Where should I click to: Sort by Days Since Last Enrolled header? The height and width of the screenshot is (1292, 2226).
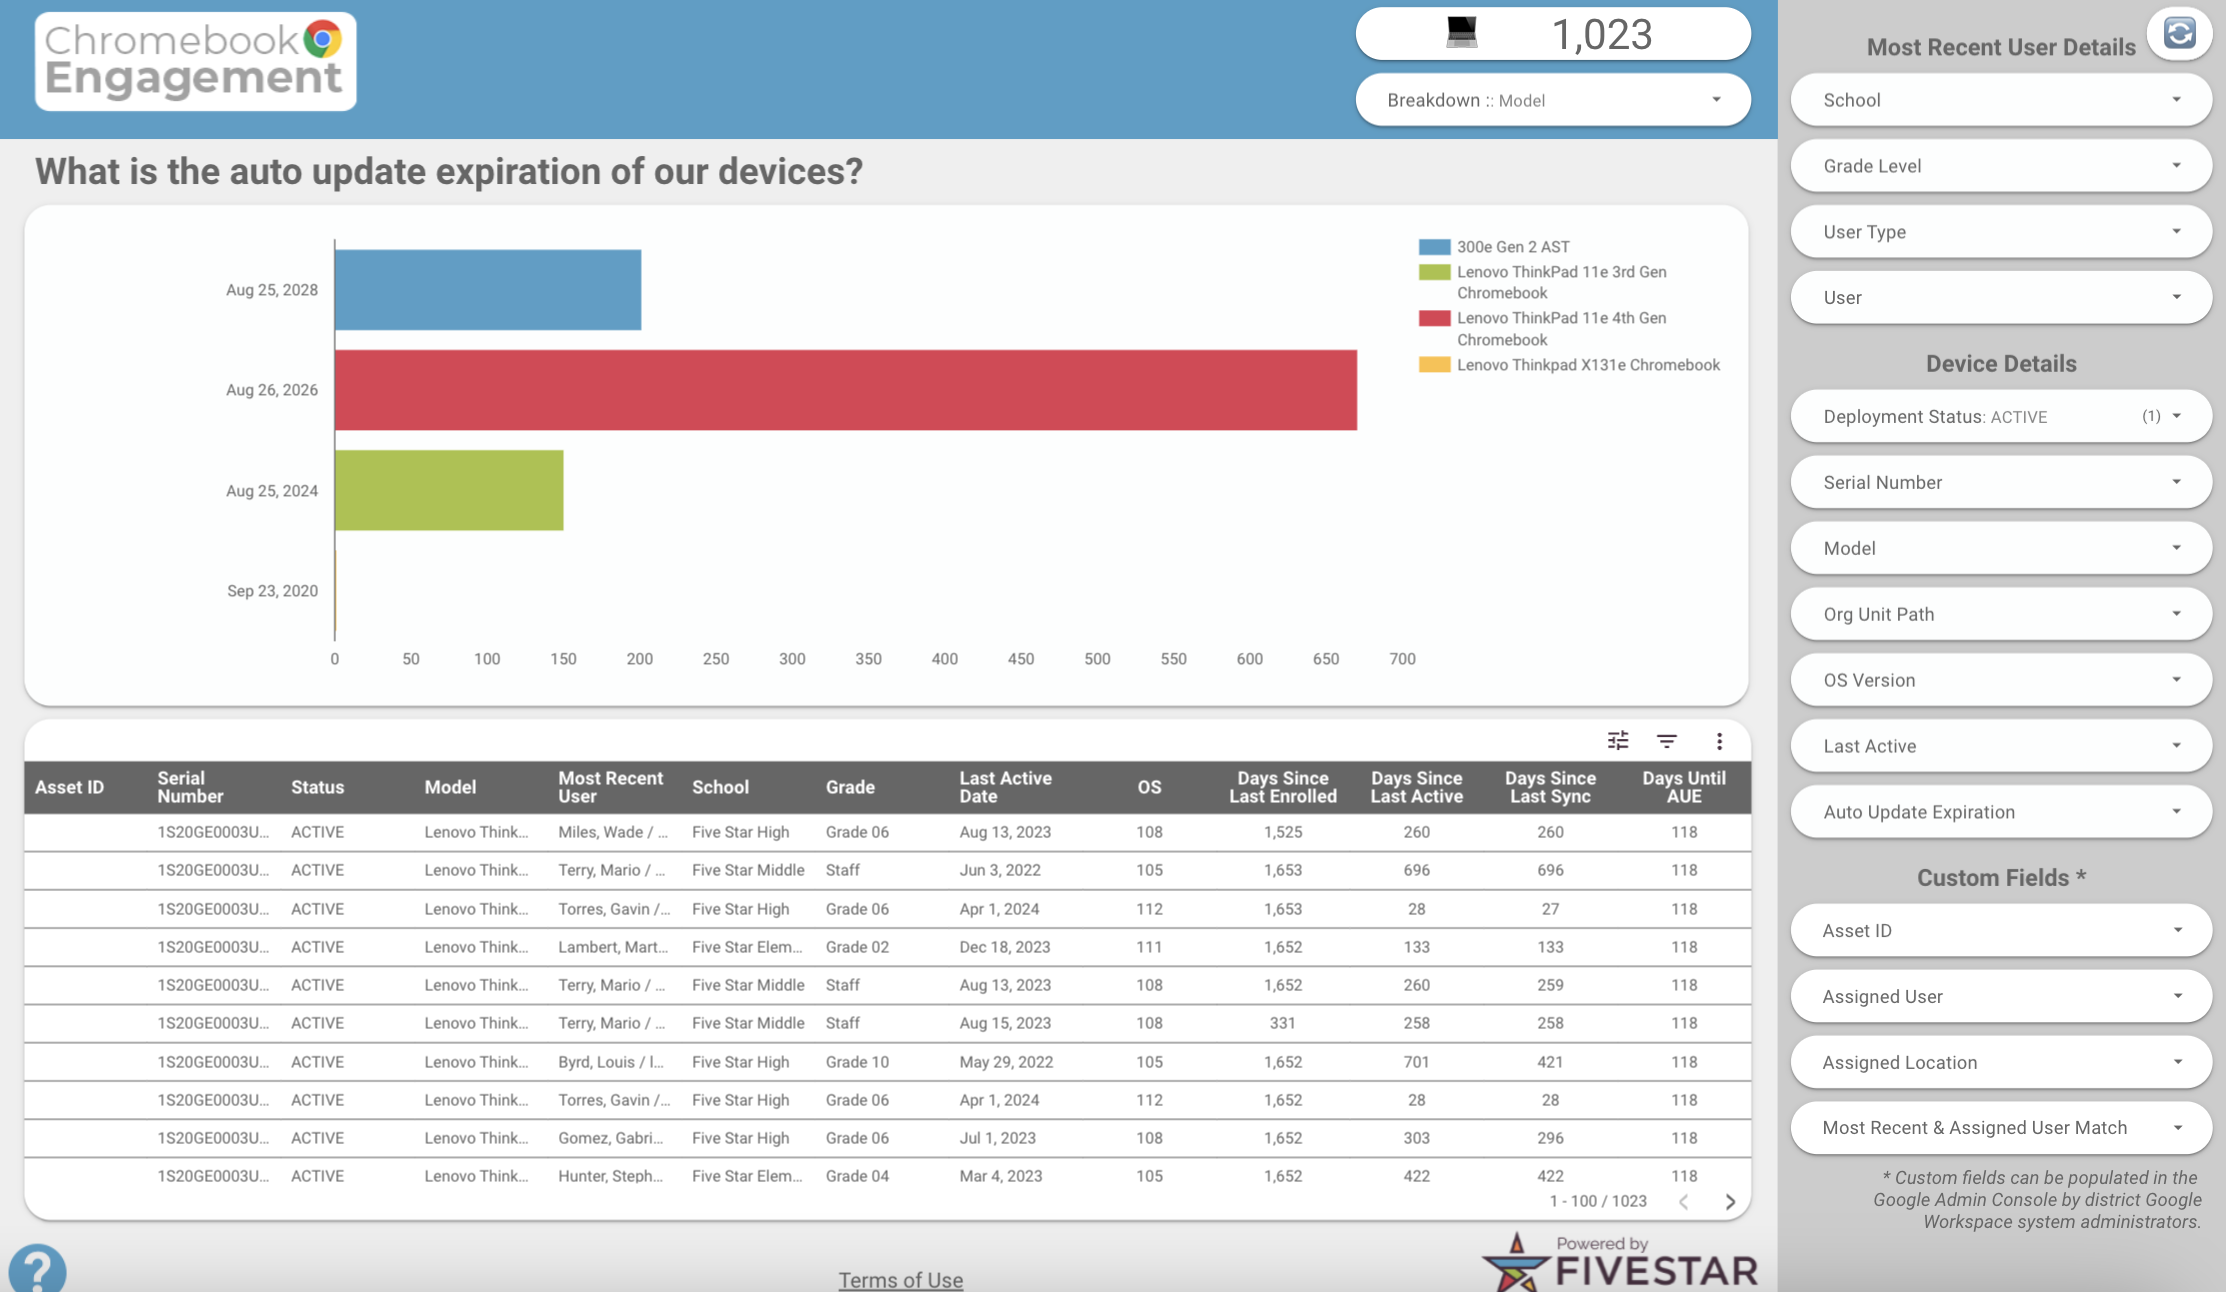1283,787
